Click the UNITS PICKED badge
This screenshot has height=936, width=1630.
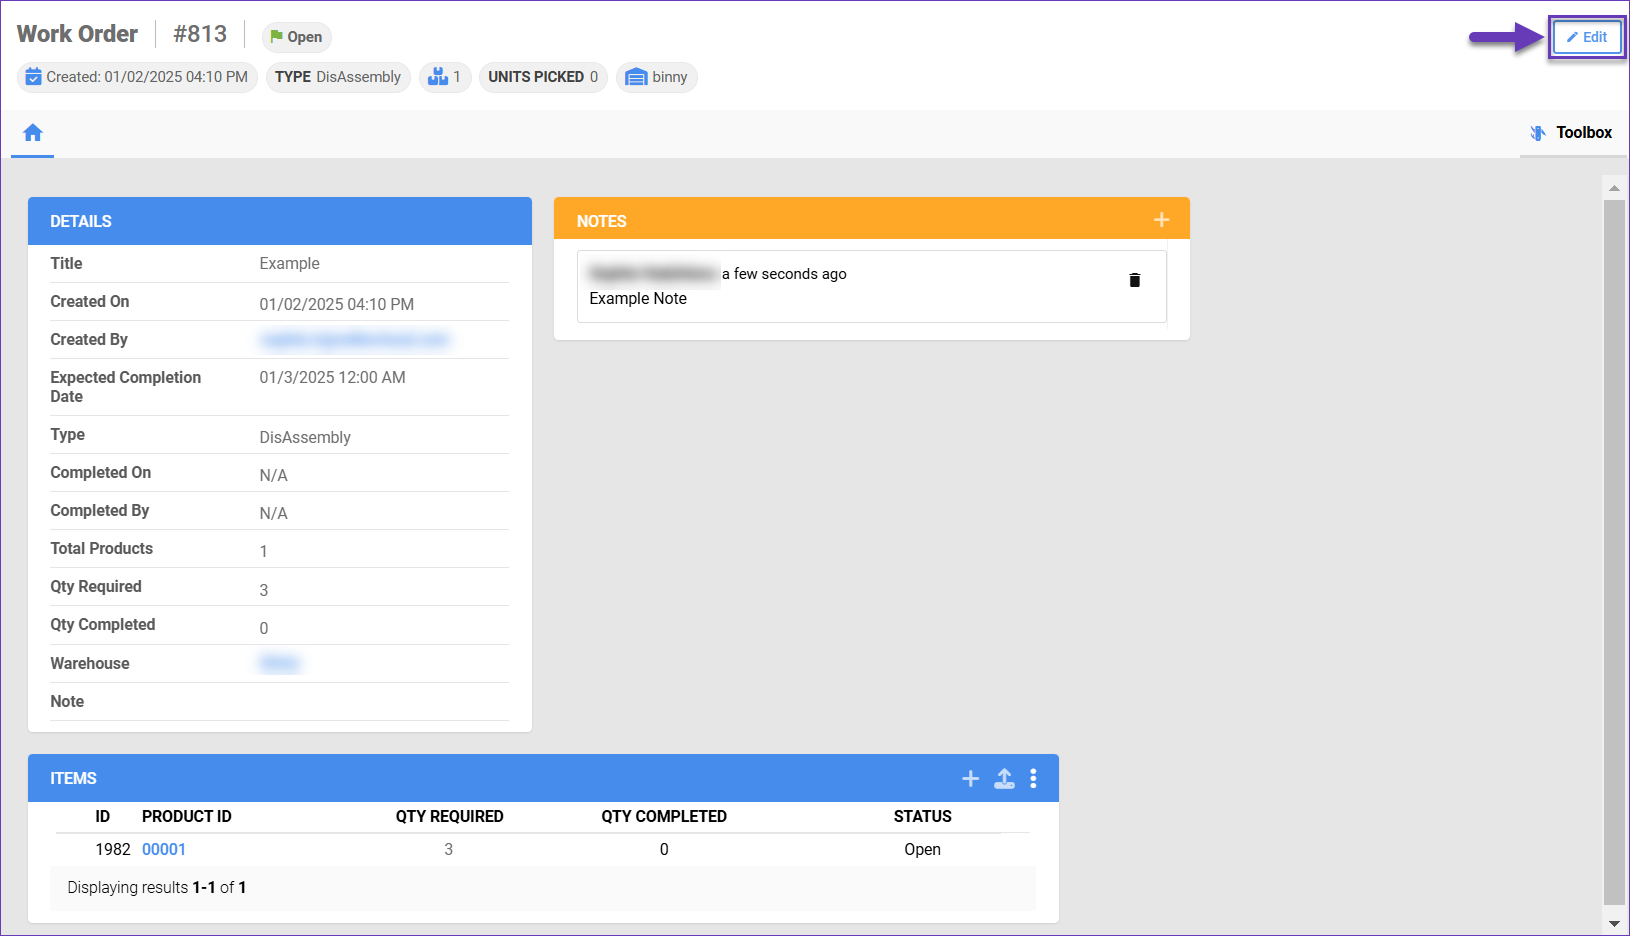[543, 77]
